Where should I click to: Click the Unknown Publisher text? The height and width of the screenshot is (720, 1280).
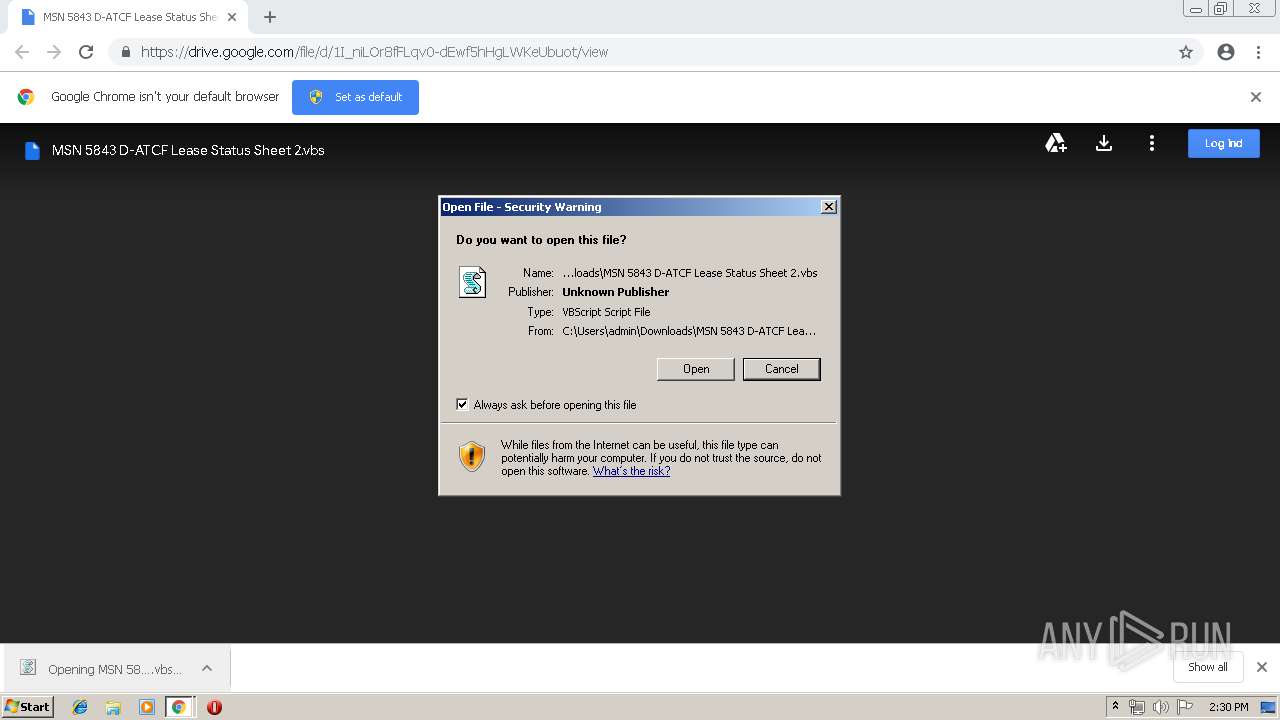coord(615,292)
